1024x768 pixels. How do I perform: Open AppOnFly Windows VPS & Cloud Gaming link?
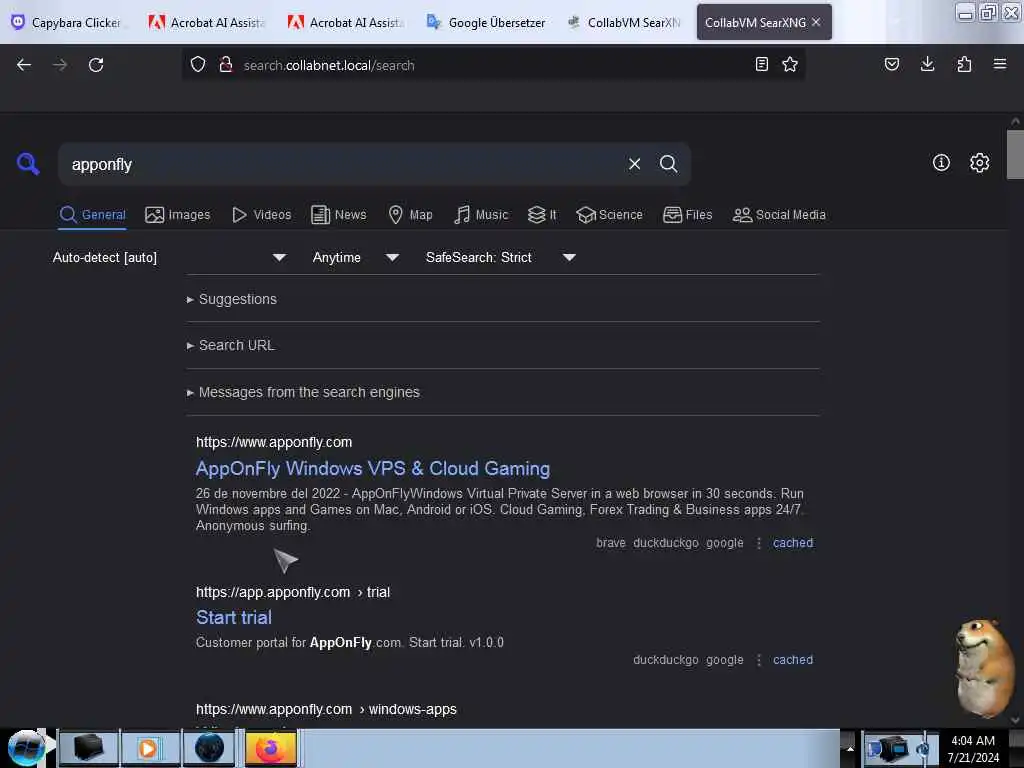point(373,469)
